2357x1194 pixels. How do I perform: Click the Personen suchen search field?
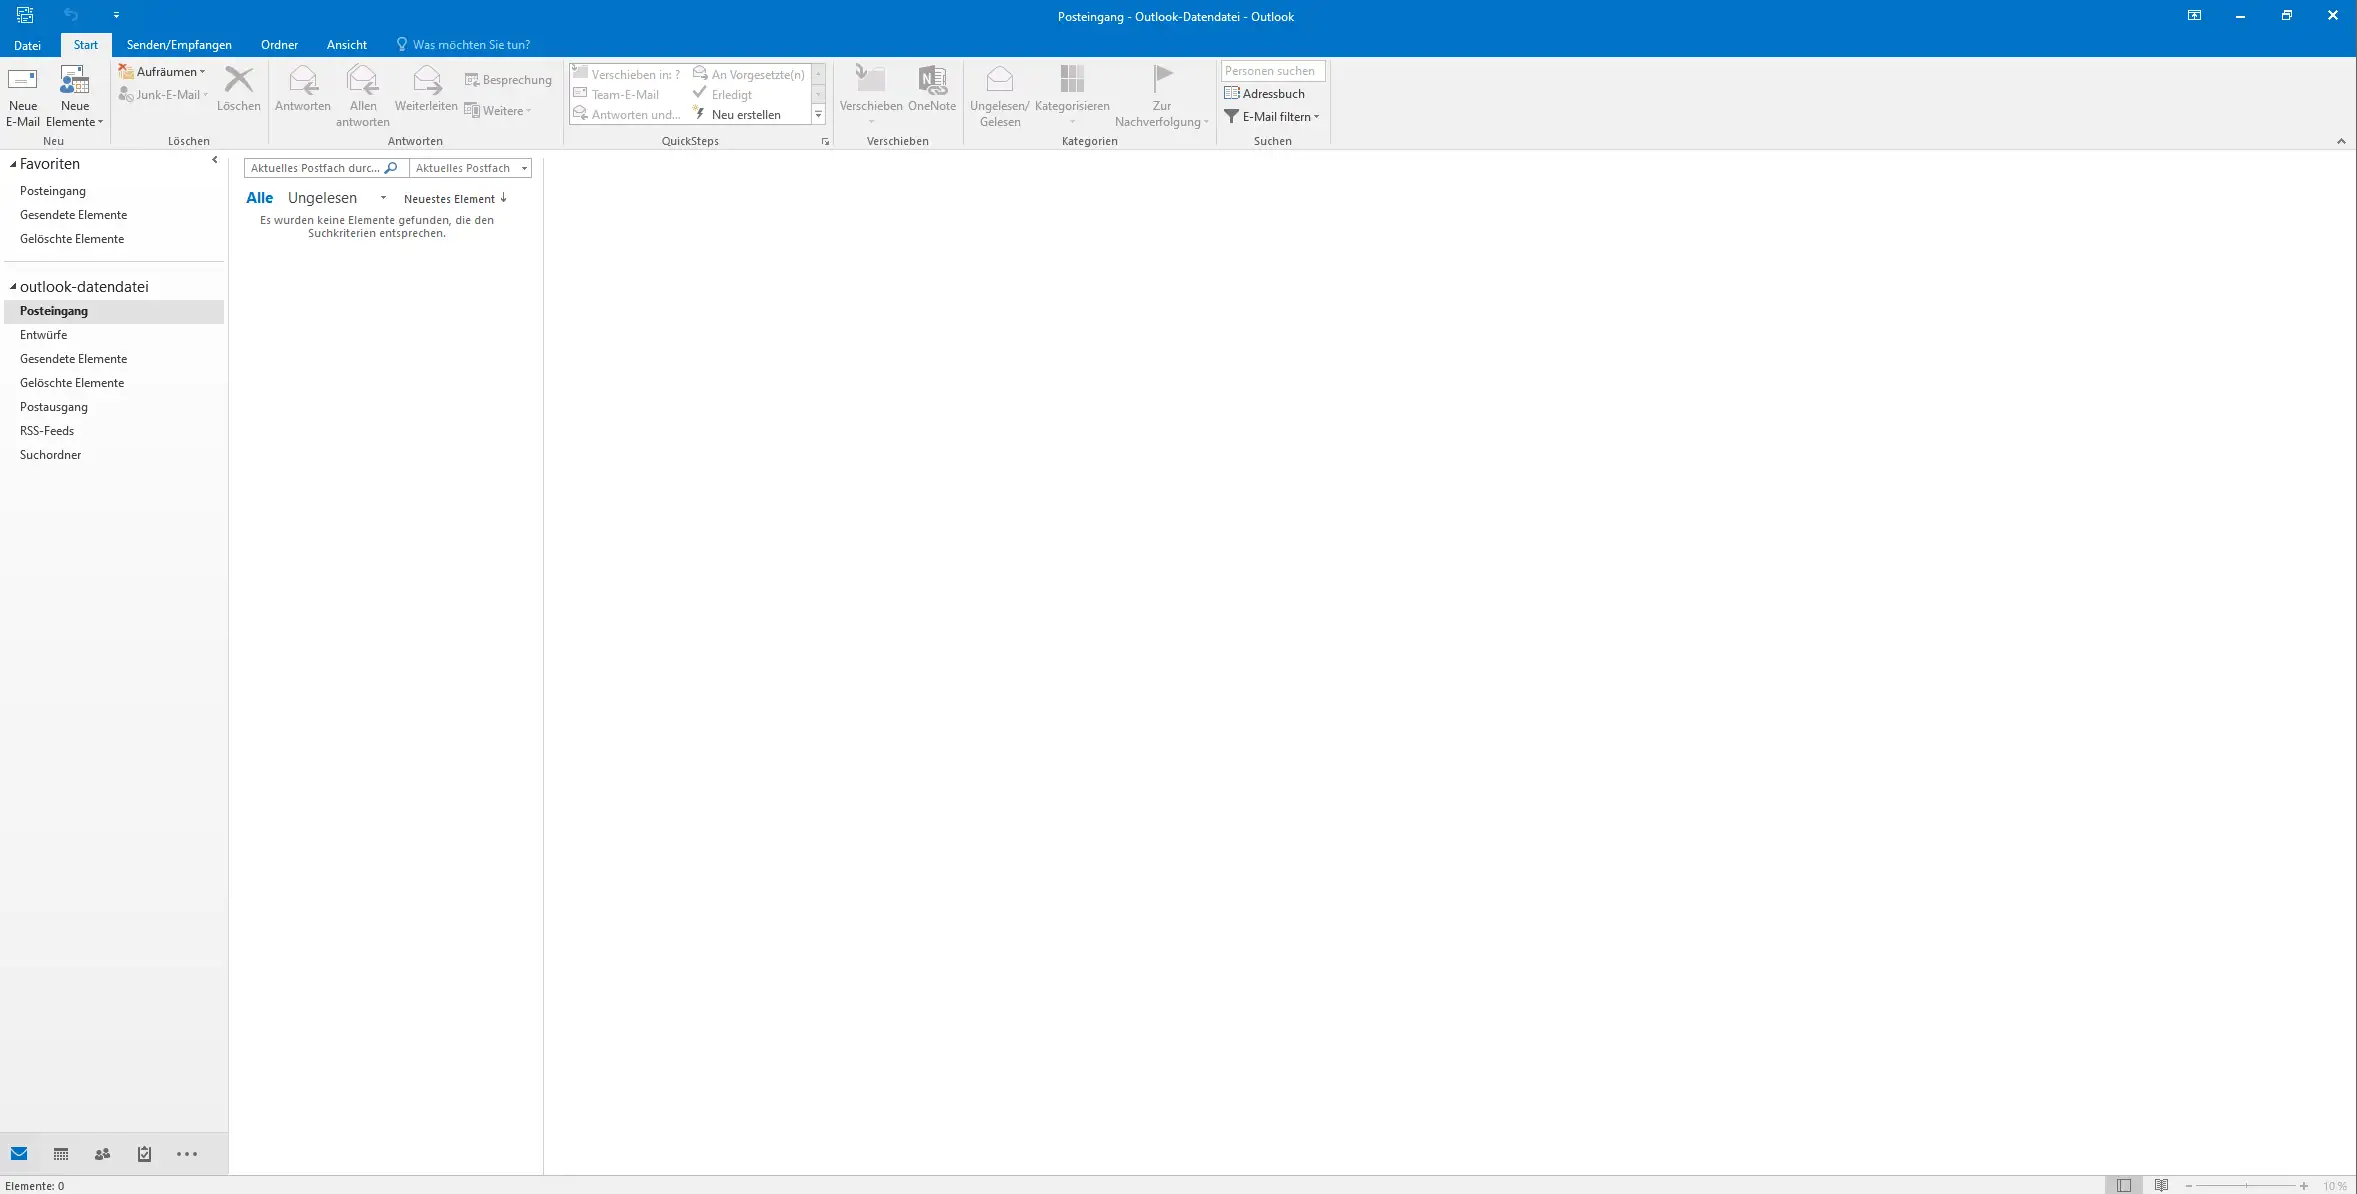coord(1272,71)
